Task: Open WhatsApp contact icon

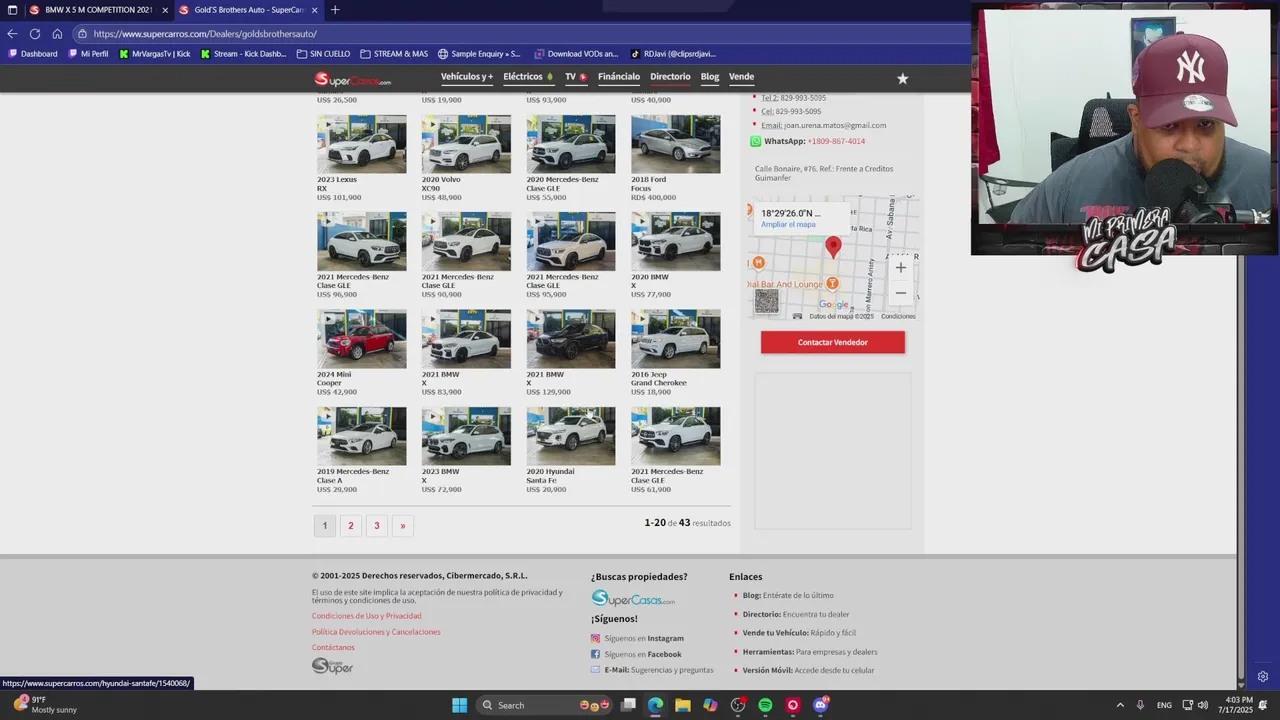Action: pos(756,141)
